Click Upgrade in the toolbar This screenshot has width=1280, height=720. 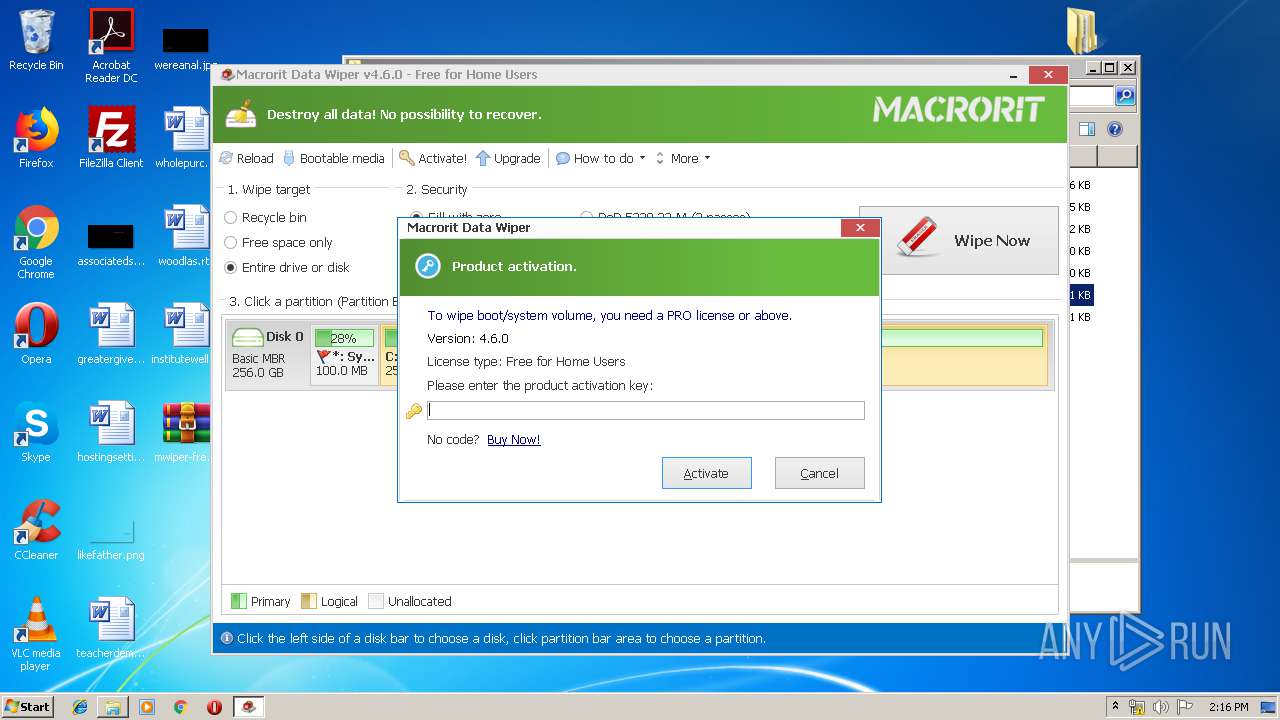point(508,158)
